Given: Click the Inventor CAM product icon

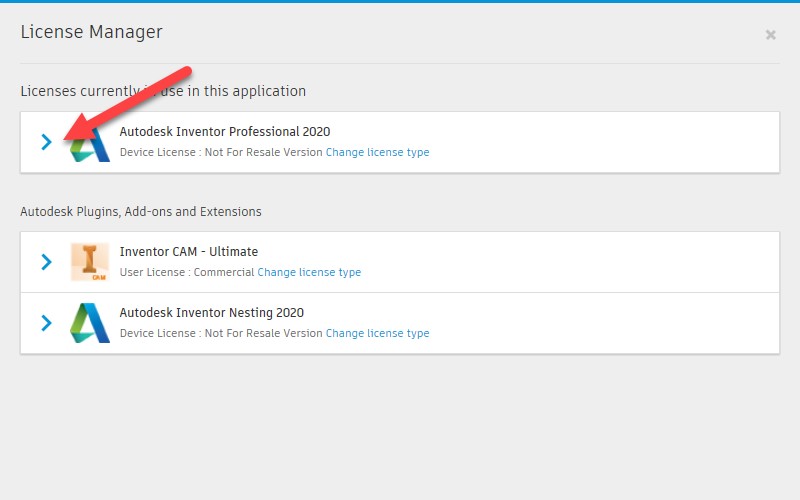Looking at the screenshot, I should (90, 262).
